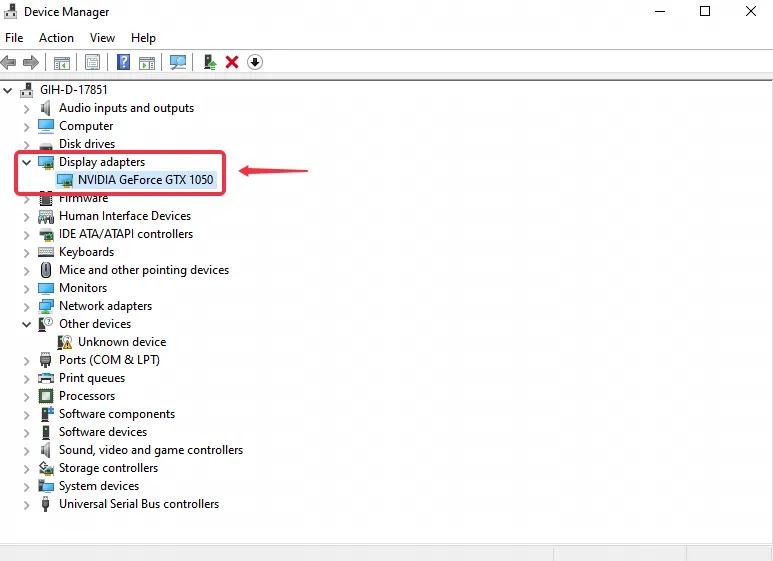Click the red X Uninstall device icon

click(232, 62)
